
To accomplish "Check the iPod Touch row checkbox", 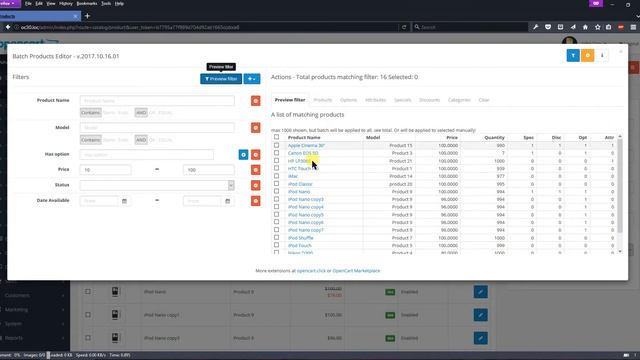I will click(x=276, y=245).
